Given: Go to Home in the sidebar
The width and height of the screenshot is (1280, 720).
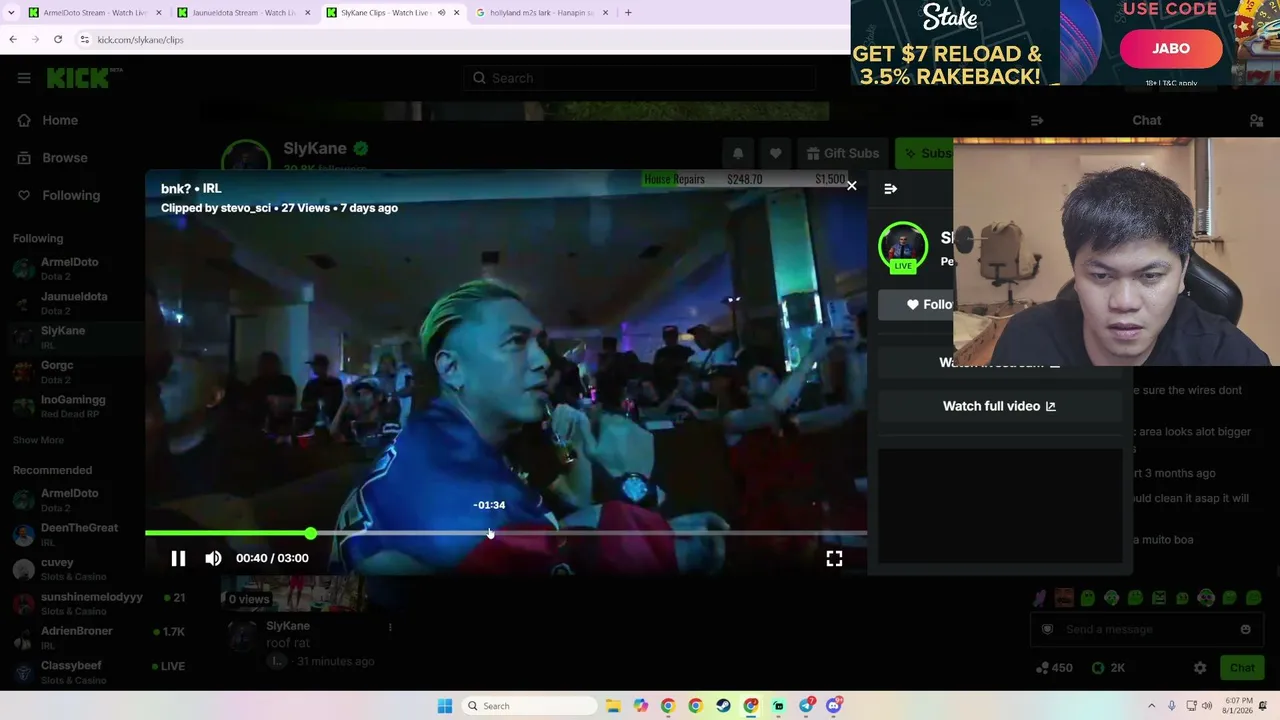Looking at the screenshot, I should click(x=60, y=120).
